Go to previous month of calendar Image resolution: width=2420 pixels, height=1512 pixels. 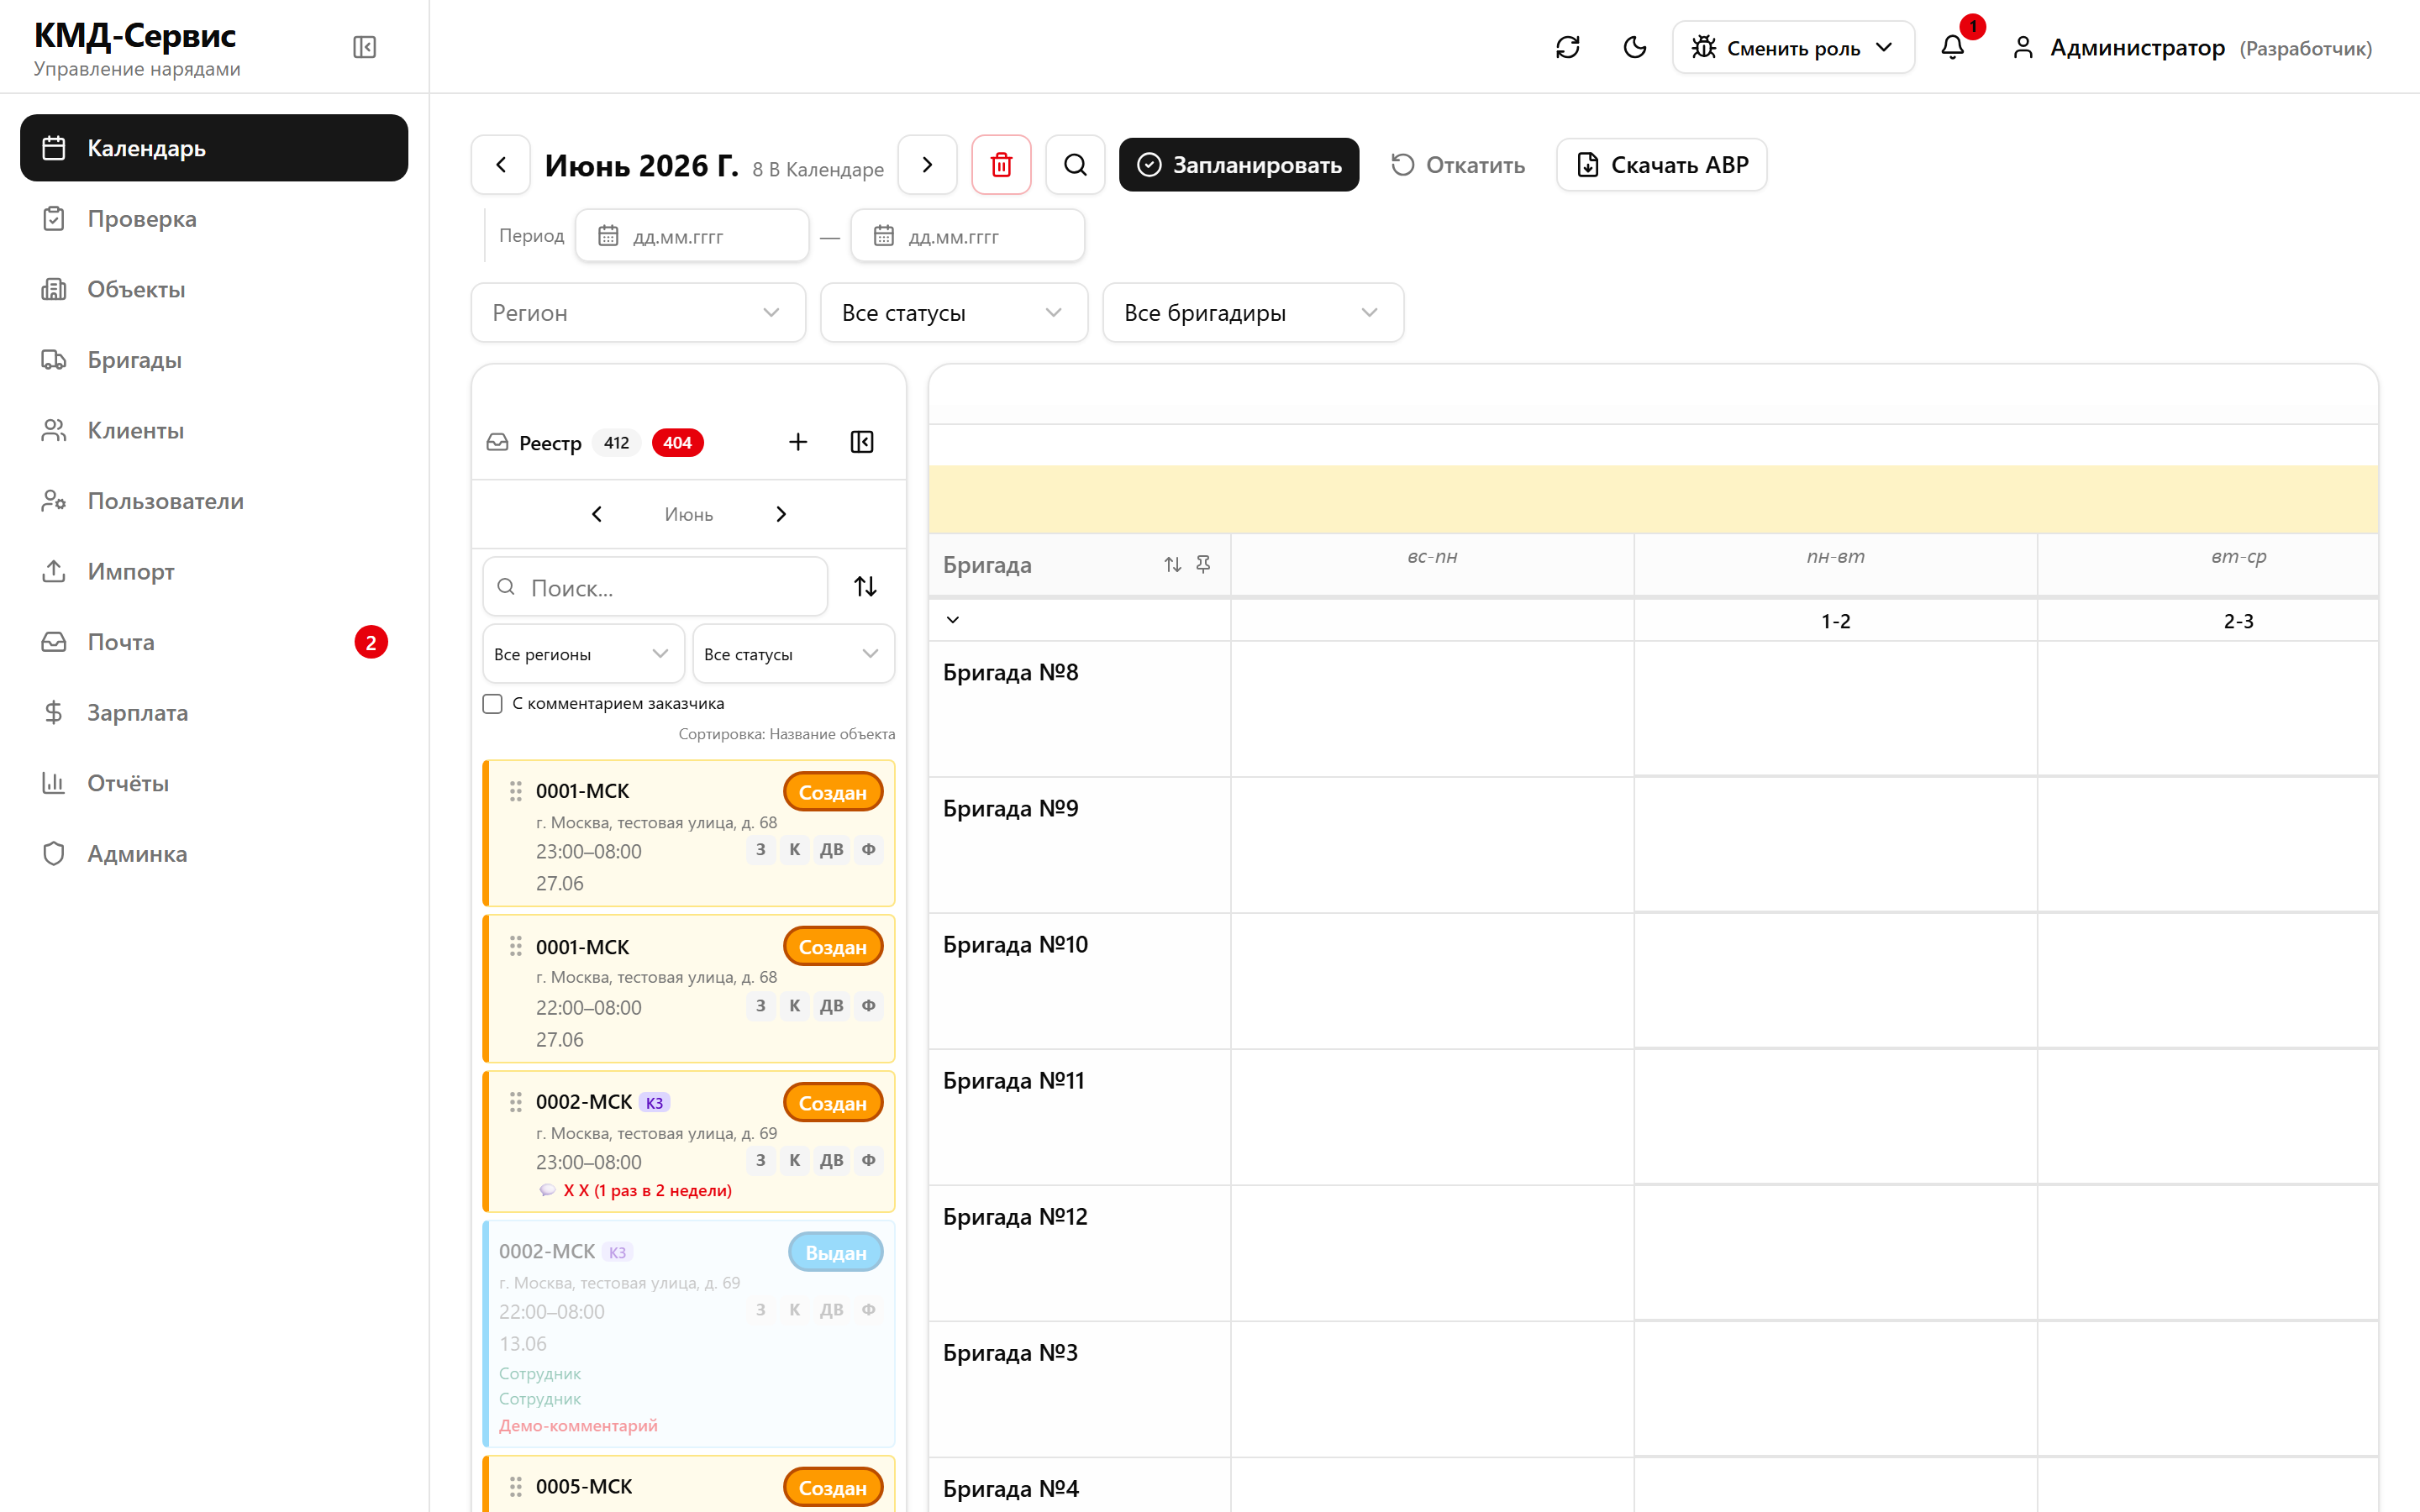point(501,164)
